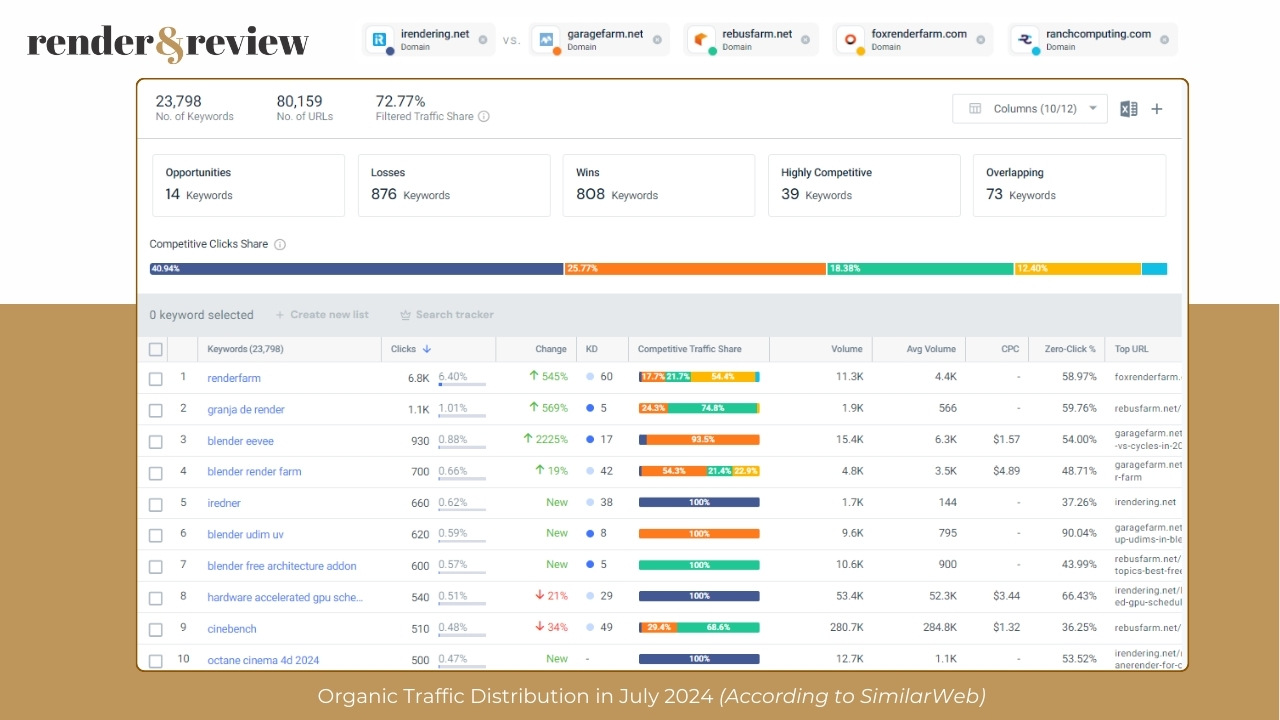Toggle the select-all keywords checkbox
Image resolution: width=1280 pixels, height=720 pixels.
(155, 349)
